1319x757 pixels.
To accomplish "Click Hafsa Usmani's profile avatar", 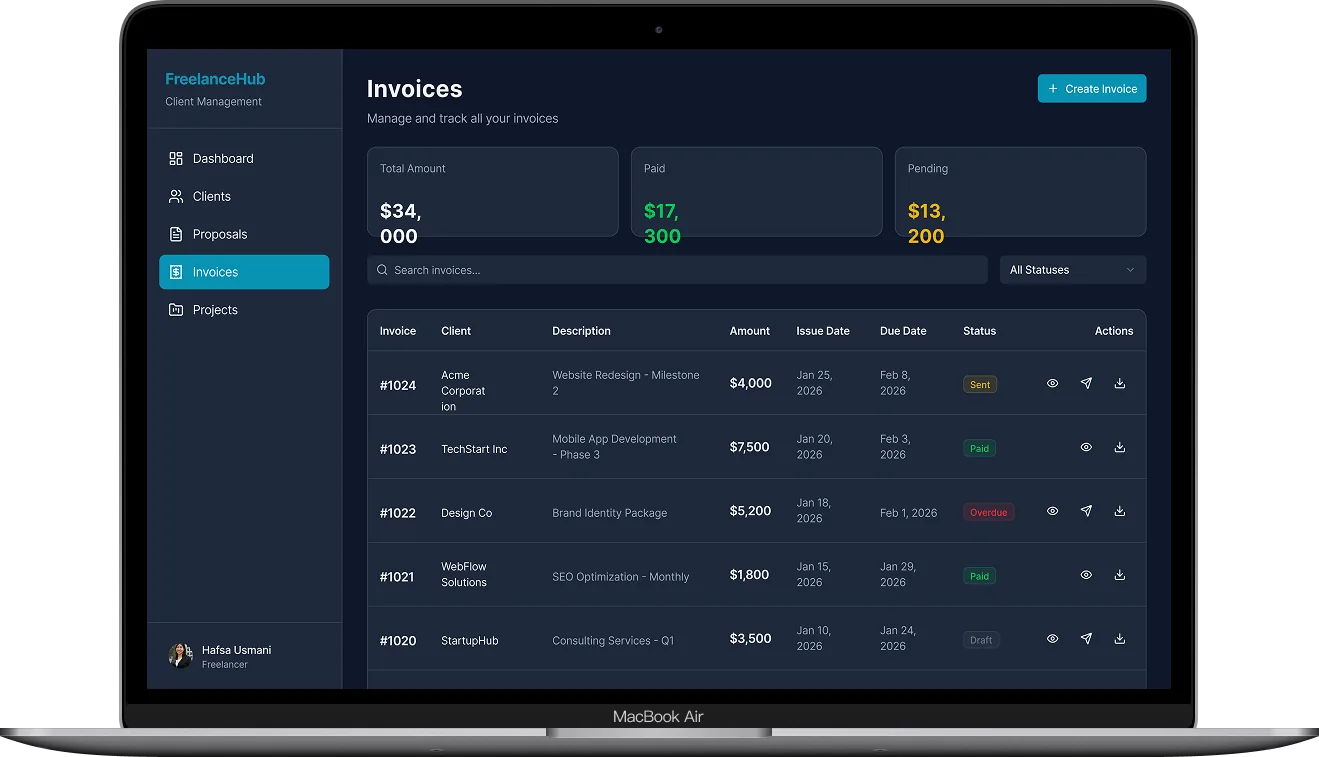I will pos(180,656).
